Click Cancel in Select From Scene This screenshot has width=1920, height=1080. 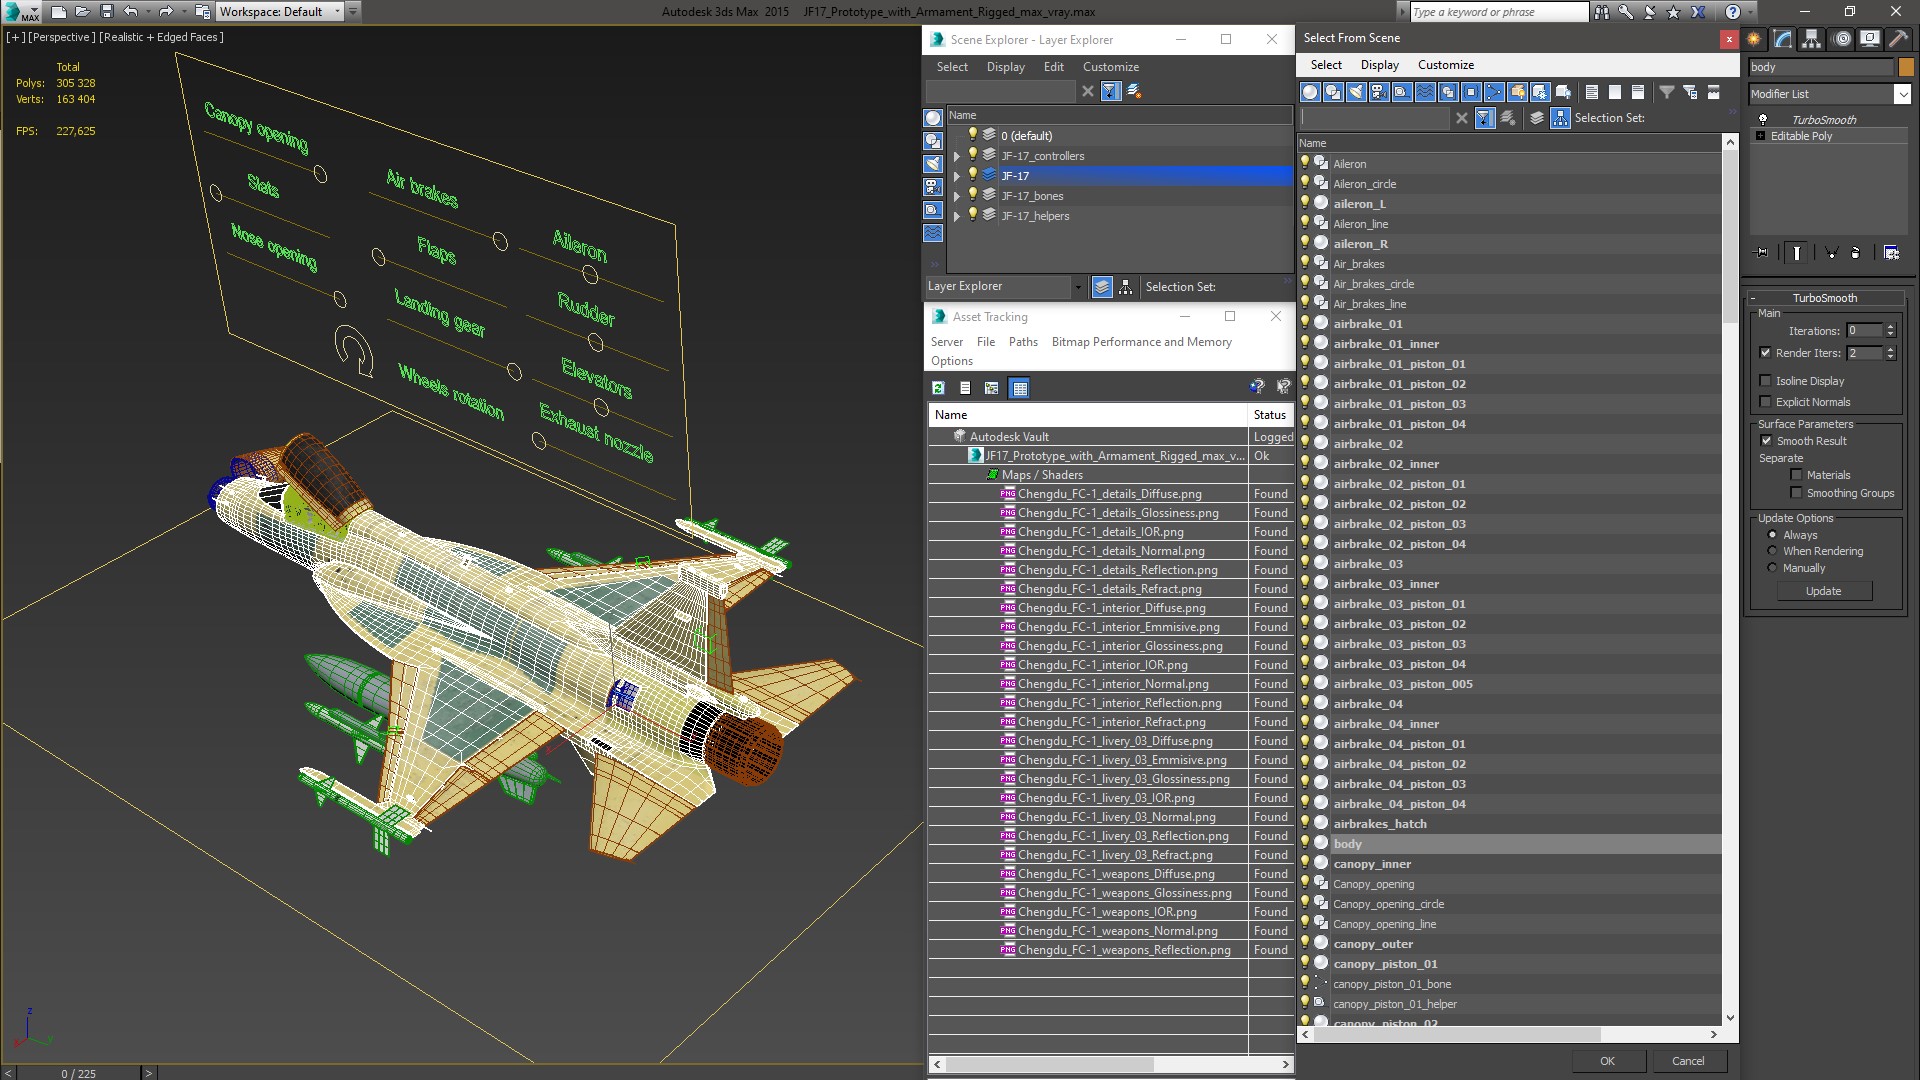pos(1688,1061)
